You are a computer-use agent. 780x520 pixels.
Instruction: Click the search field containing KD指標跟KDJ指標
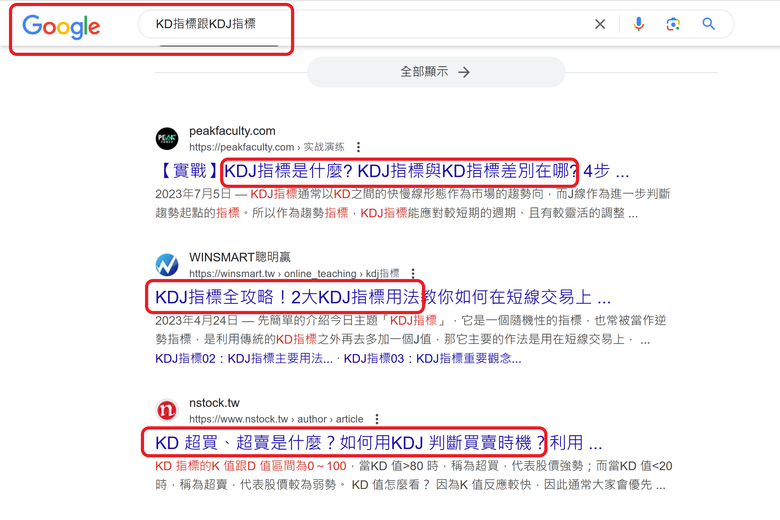(368, 24)
